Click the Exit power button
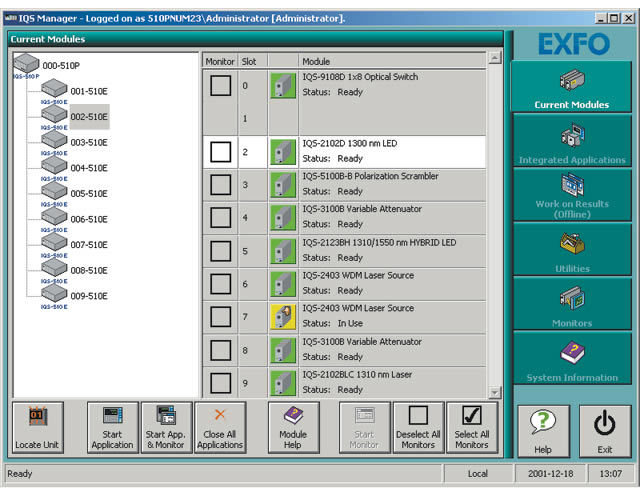Viewport: 640px width, 496px height. [x=605, y=431]
